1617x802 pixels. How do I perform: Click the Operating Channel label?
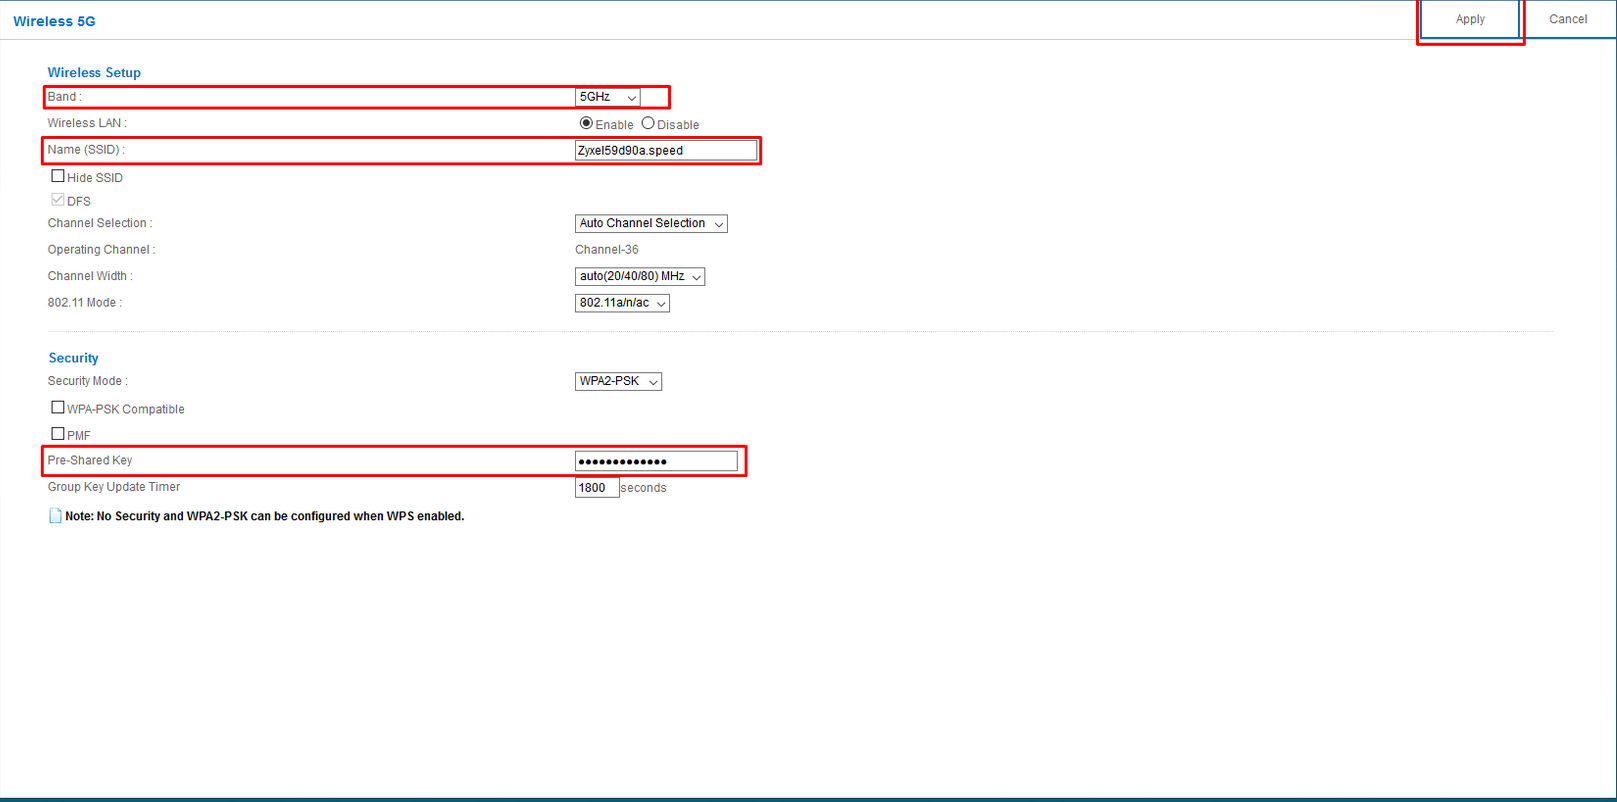[101, 250]
